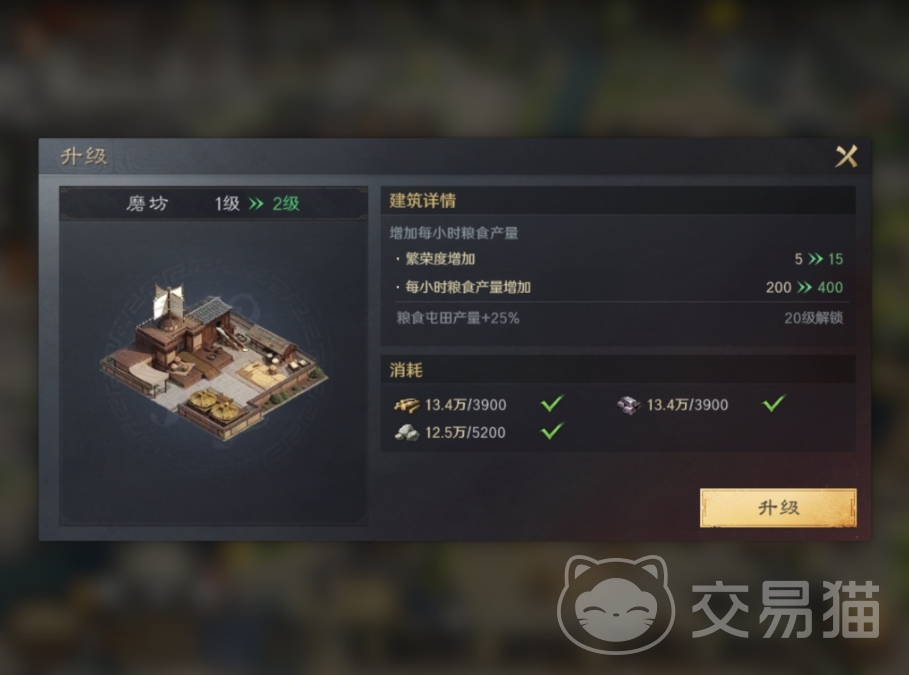Click the 每小时粮食产量增加 row

point(619,287)
